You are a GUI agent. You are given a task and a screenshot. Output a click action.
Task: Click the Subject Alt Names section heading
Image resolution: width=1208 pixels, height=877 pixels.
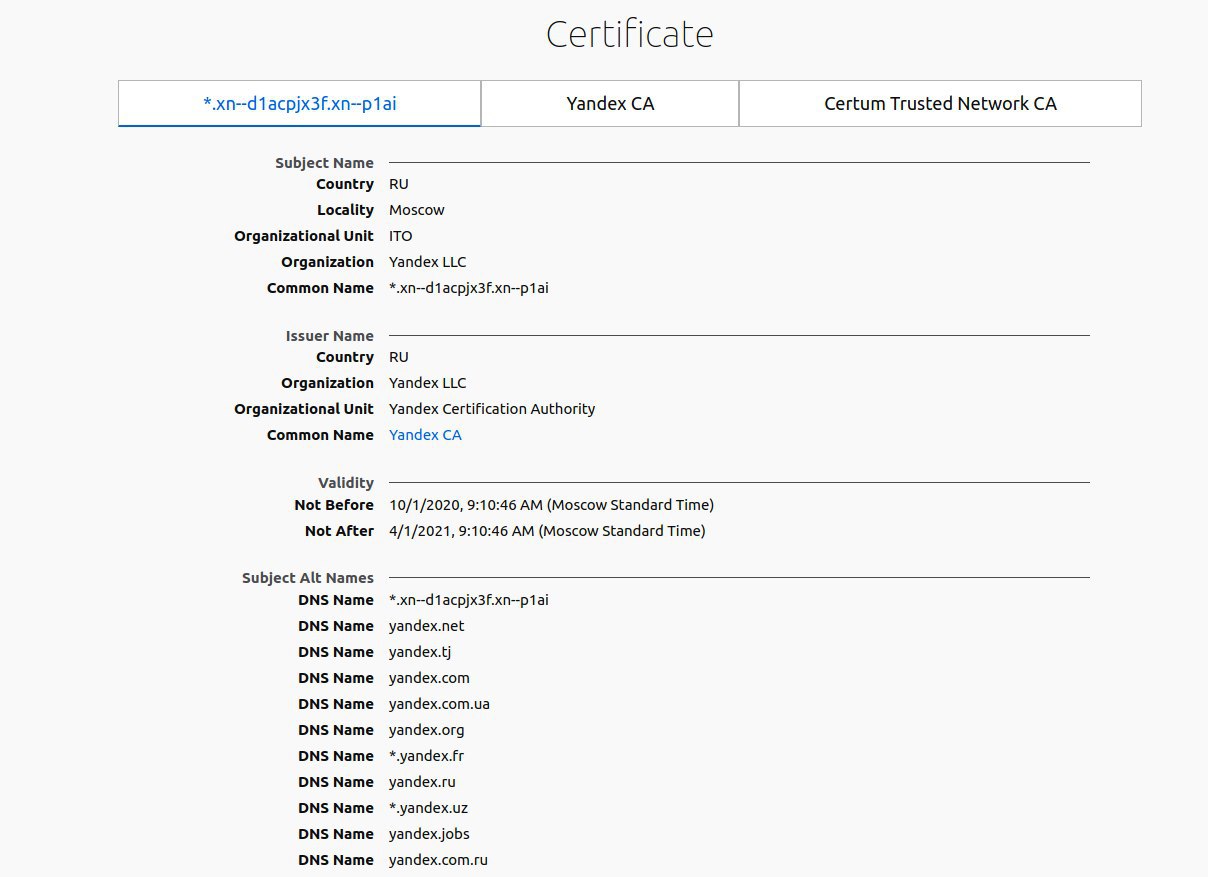(307, 577)
